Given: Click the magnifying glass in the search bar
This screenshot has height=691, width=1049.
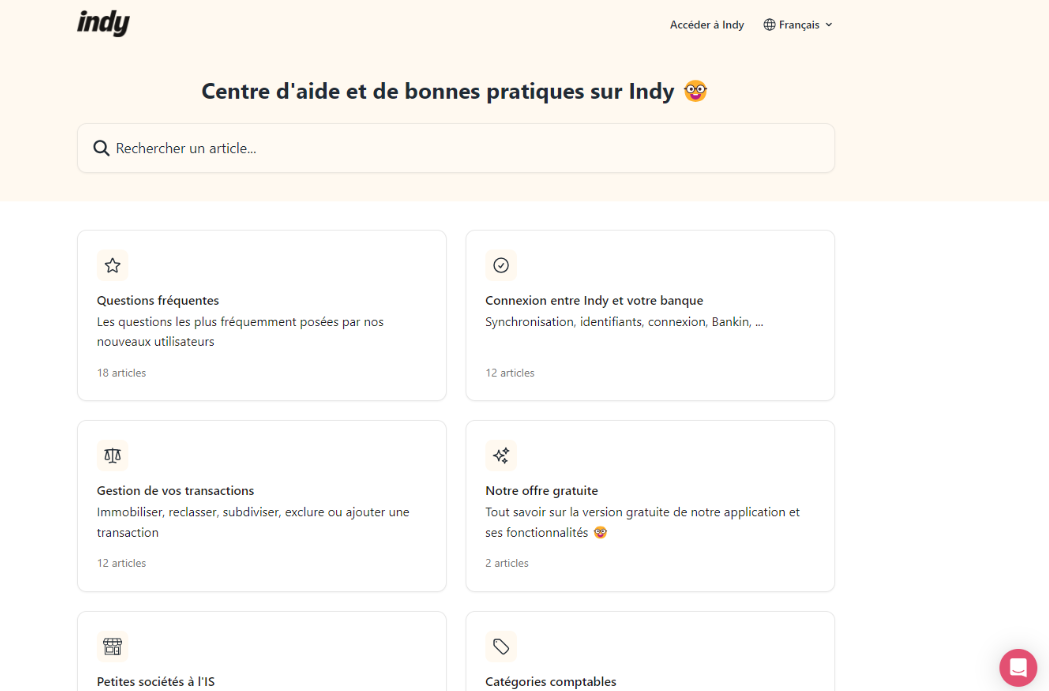Looking at the screenshot, I should tap(101, 147).
